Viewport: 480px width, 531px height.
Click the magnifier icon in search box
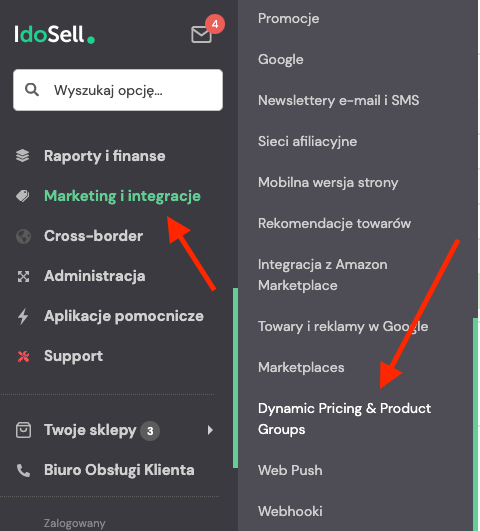[x=32, y=90]
